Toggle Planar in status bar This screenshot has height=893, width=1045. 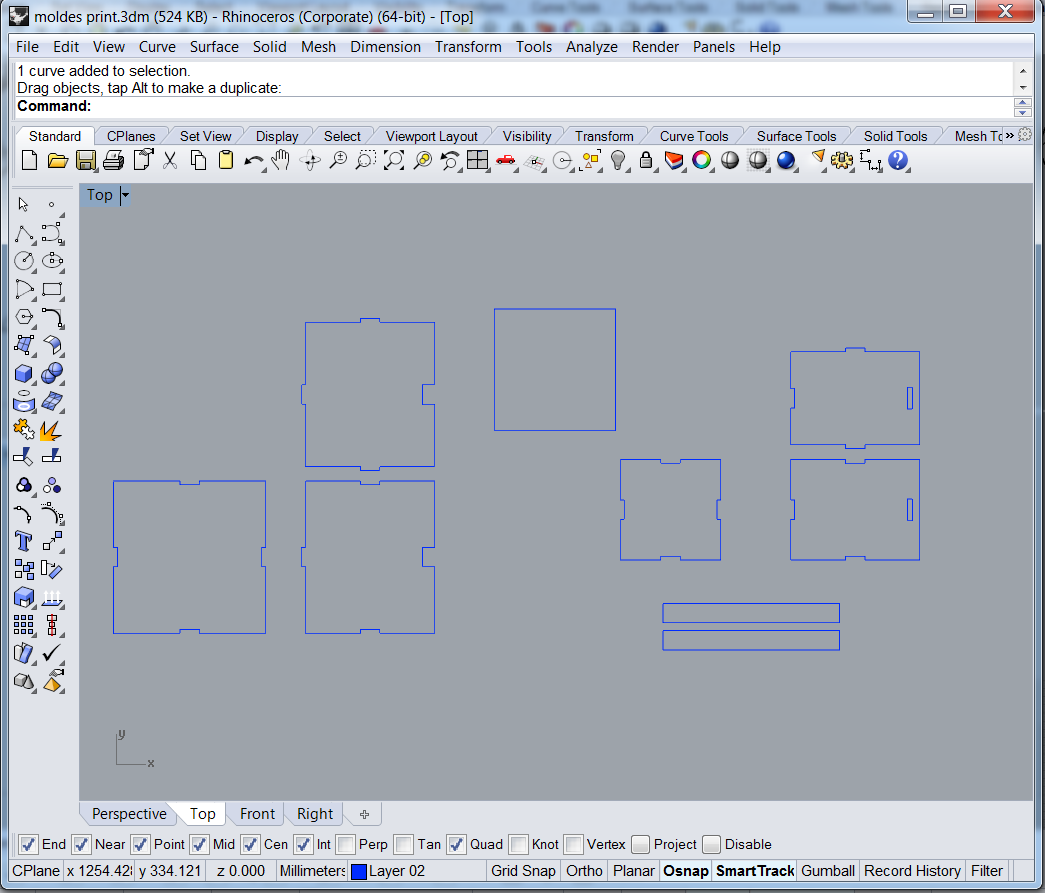pyautogui.click(x=634, y=871)
